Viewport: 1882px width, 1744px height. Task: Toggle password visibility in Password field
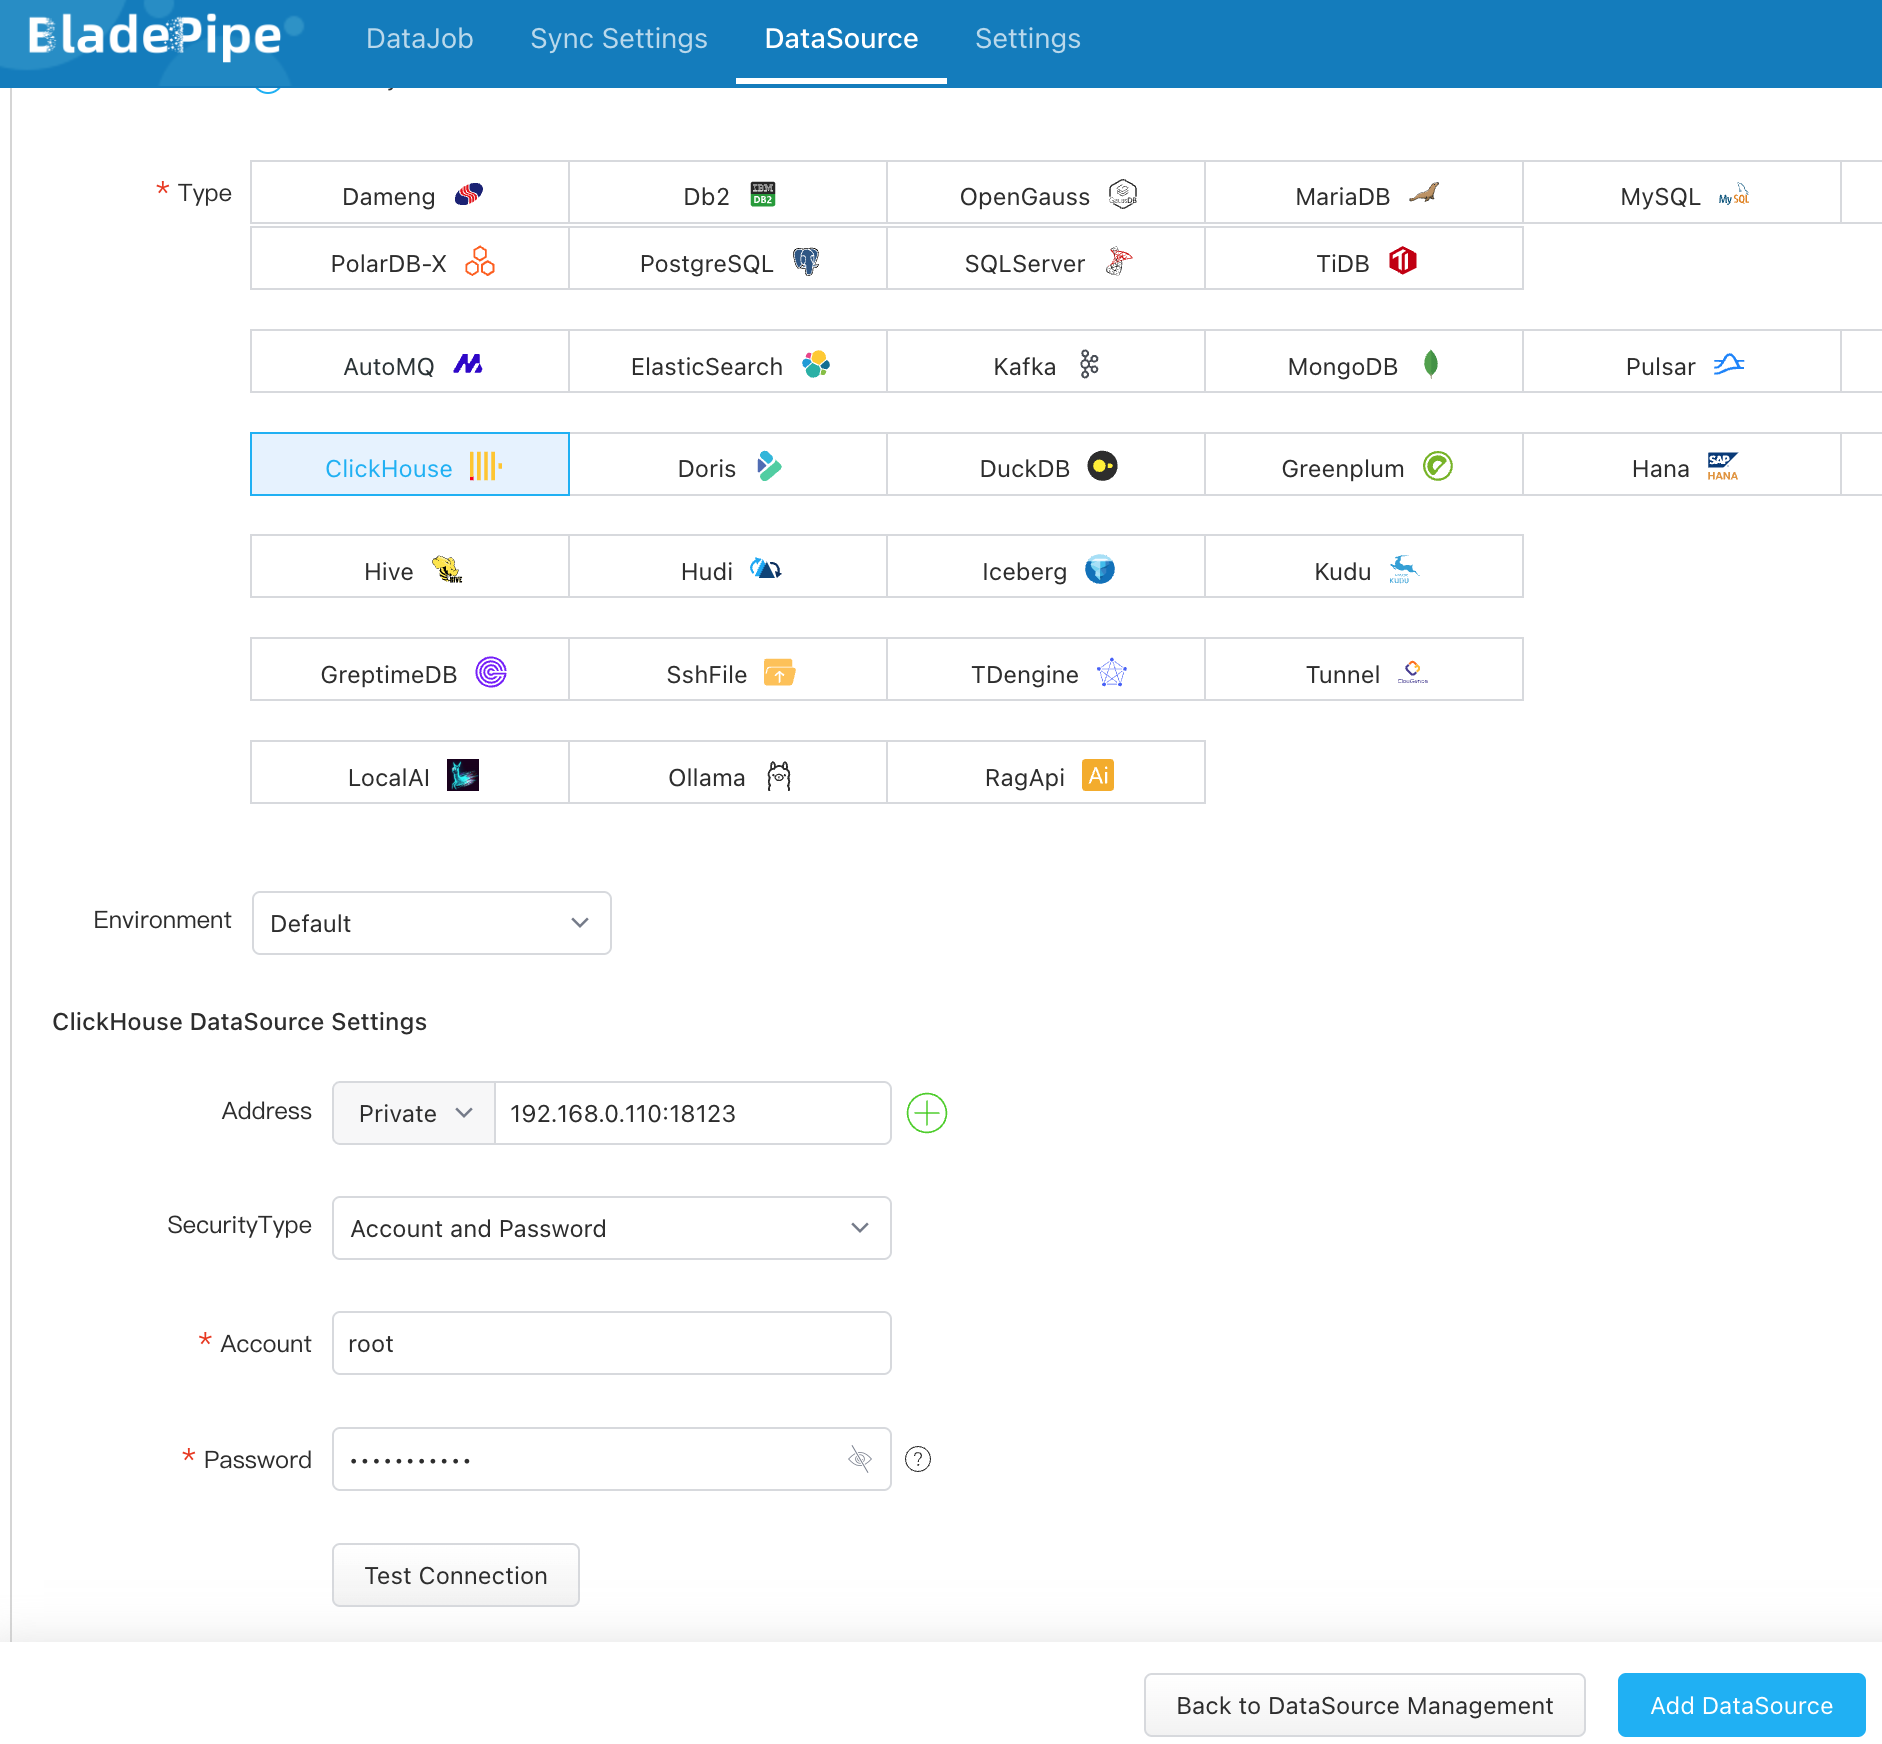pyautogui.click(x=858, y=1459)
